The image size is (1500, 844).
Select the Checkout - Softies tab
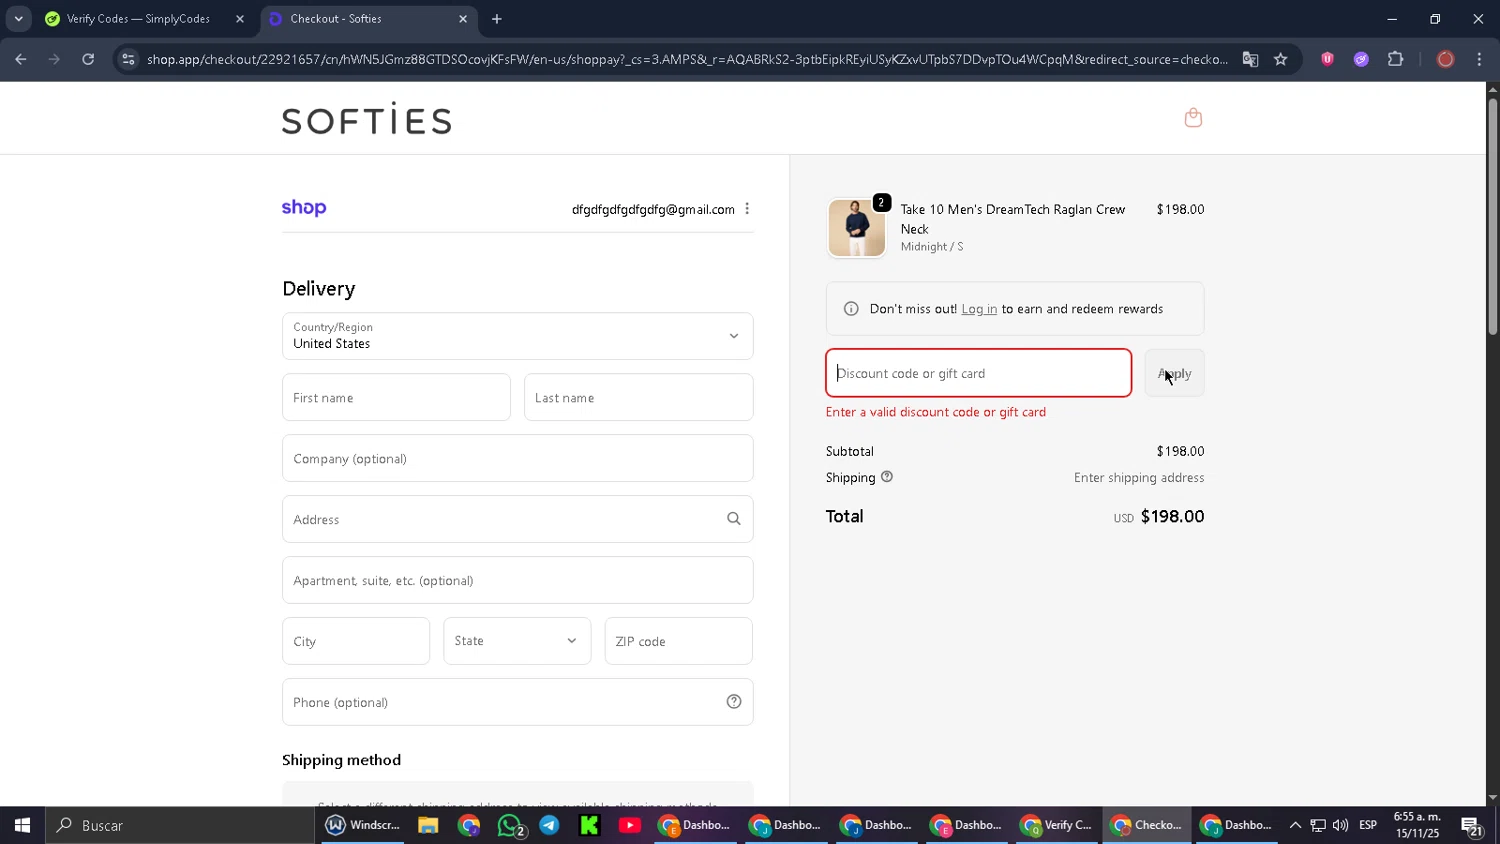pos(368,19)
